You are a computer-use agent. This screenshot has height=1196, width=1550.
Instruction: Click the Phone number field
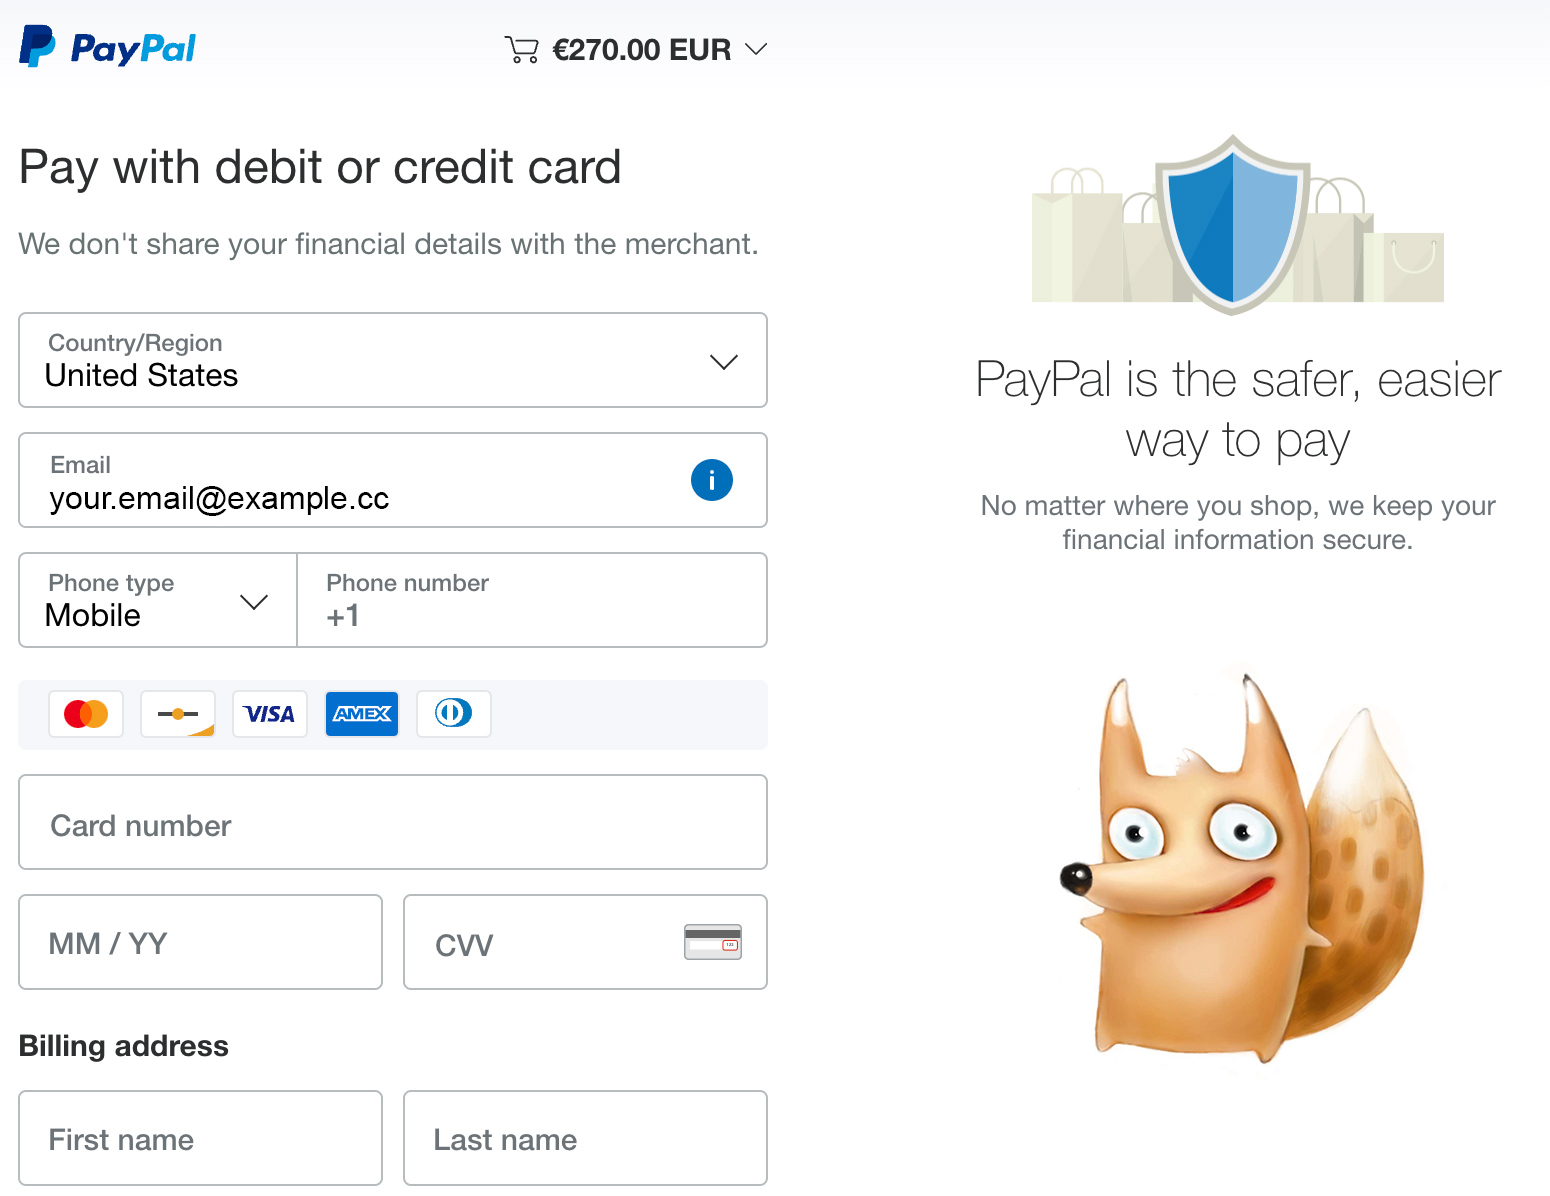click(x=532, y=600)
